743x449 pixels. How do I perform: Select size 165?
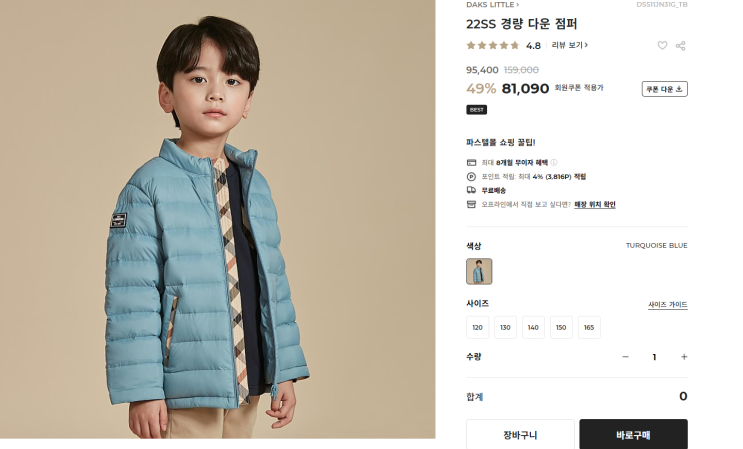(589, 327)
